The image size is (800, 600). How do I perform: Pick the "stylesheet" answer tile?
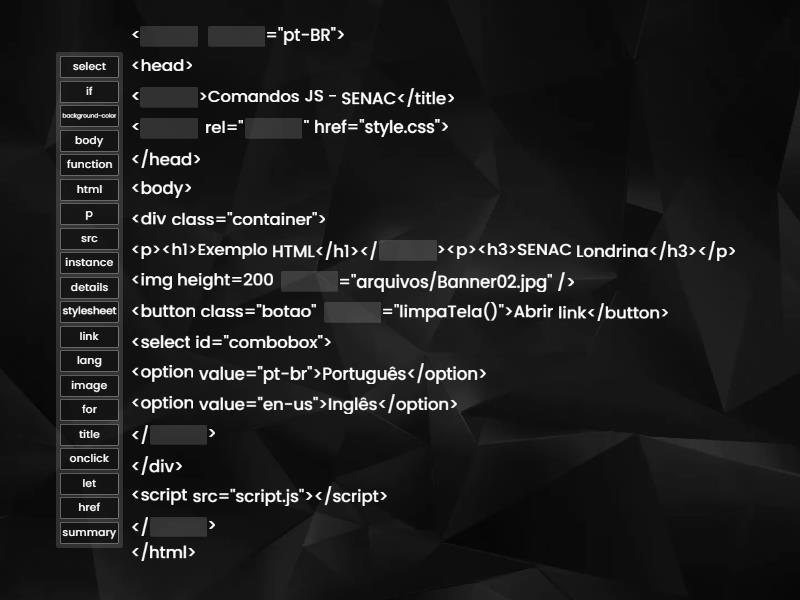coord(88,312)
